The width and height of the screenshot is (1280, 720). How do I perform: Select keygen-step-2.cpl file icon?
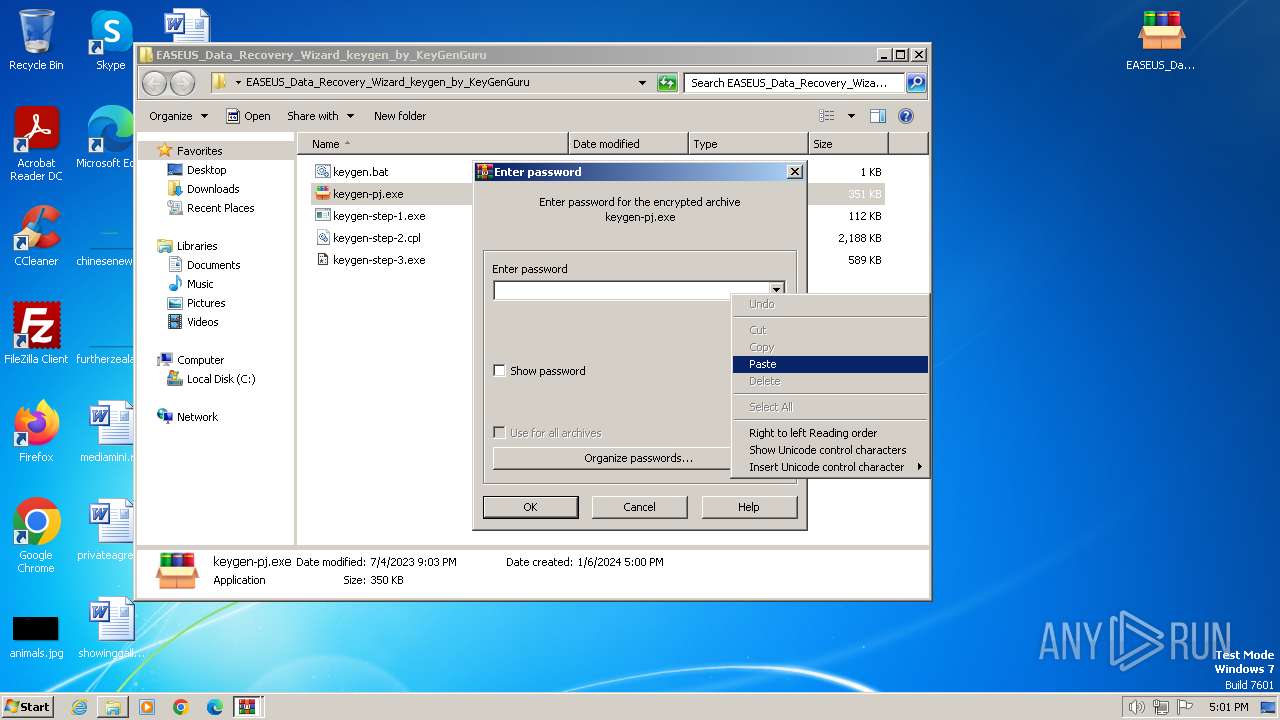(322, 238)
